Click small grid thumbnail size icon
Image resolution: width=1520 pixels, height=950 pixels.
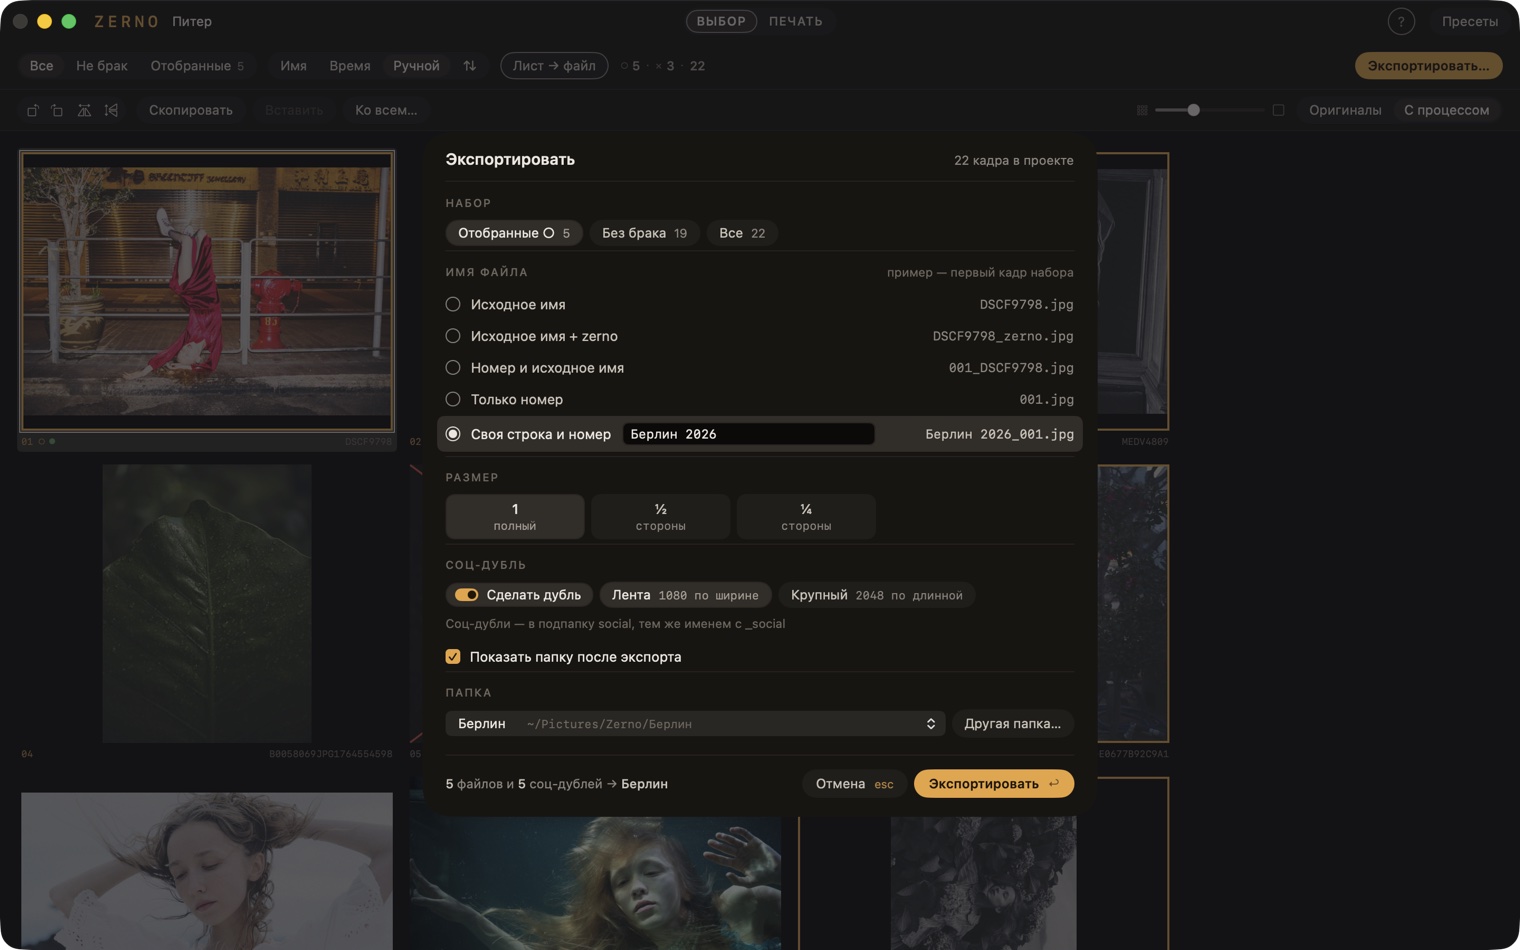tap(1142, 110)
